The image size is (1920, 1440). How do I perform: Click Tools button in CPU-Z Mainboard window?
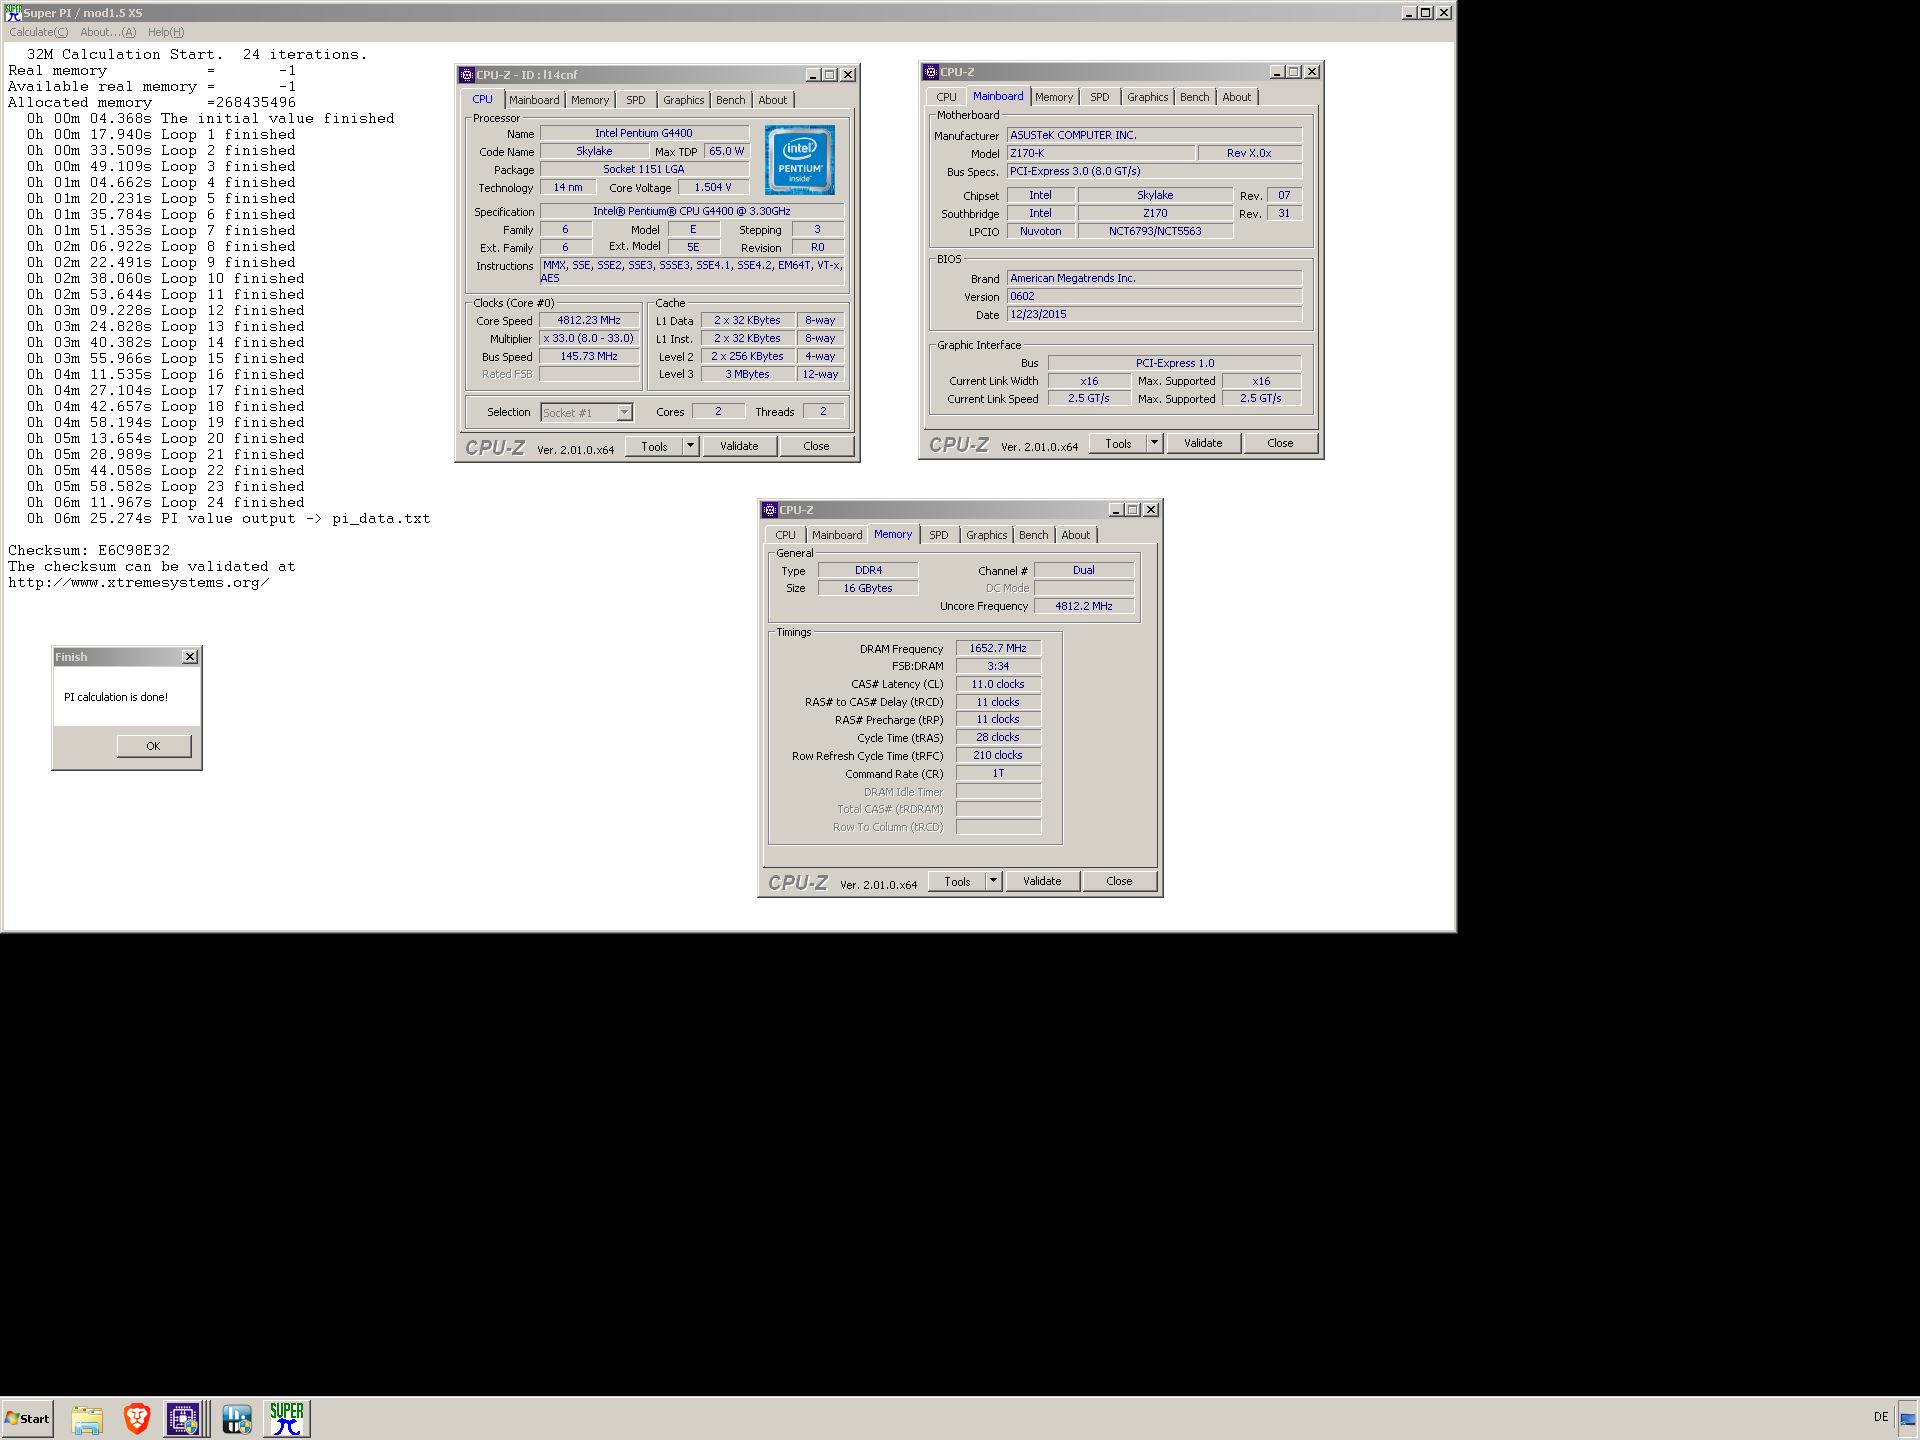click(x=1119, y=443)
